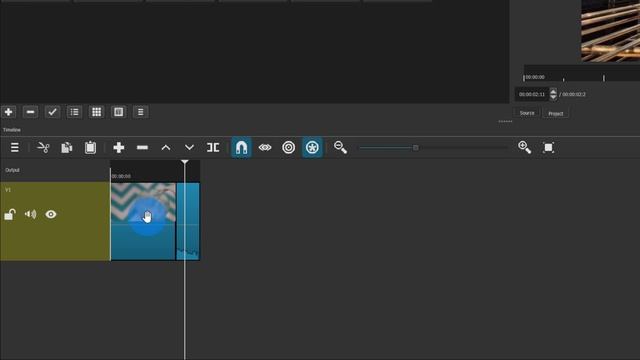Viewport: 640px width, 360px height.
Task: Zoom in the timeline
Action: tap(524, 147)
